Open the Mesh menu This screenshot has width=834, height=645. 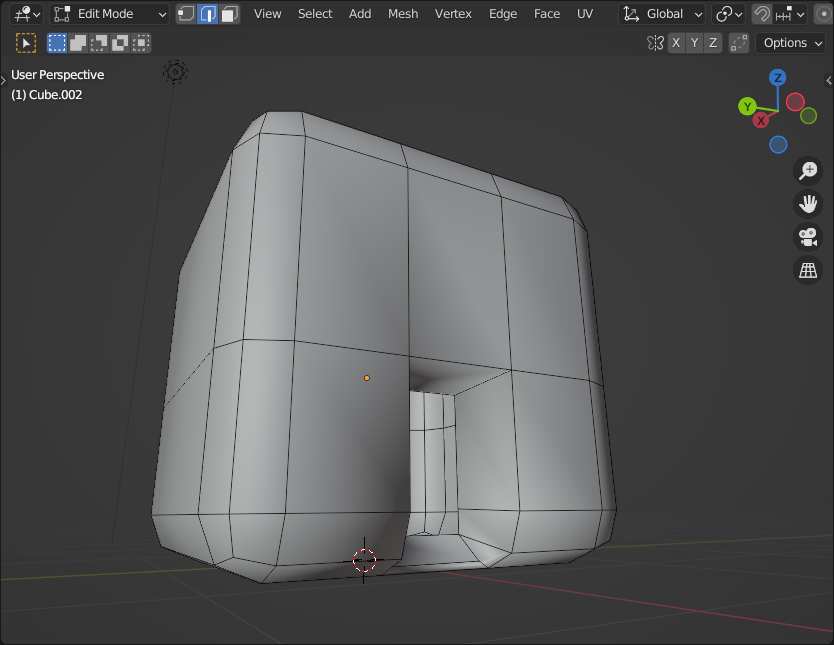click(x=403, y=14)
